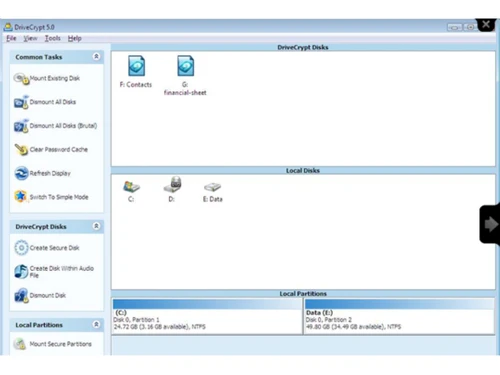Click the financial-sheet label
This screenshot has width=500, height=375.
click(185, 93)
